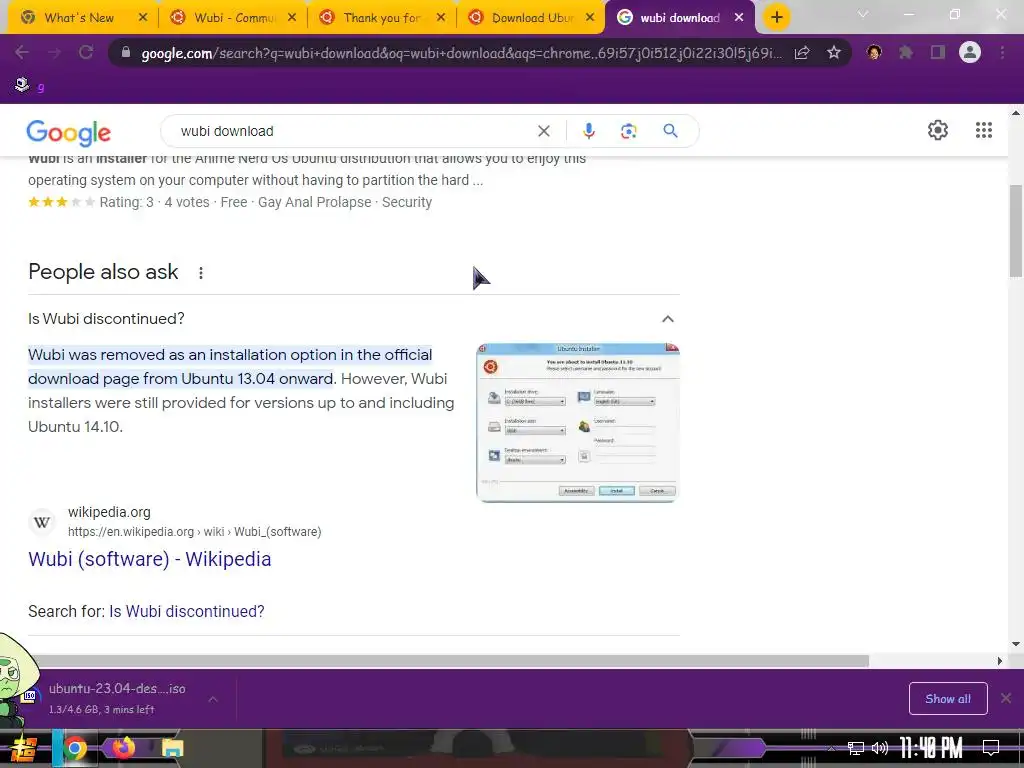Close the wubi download tab
This screenshot has height=768, width=1024.
click(x=739, y=18)
